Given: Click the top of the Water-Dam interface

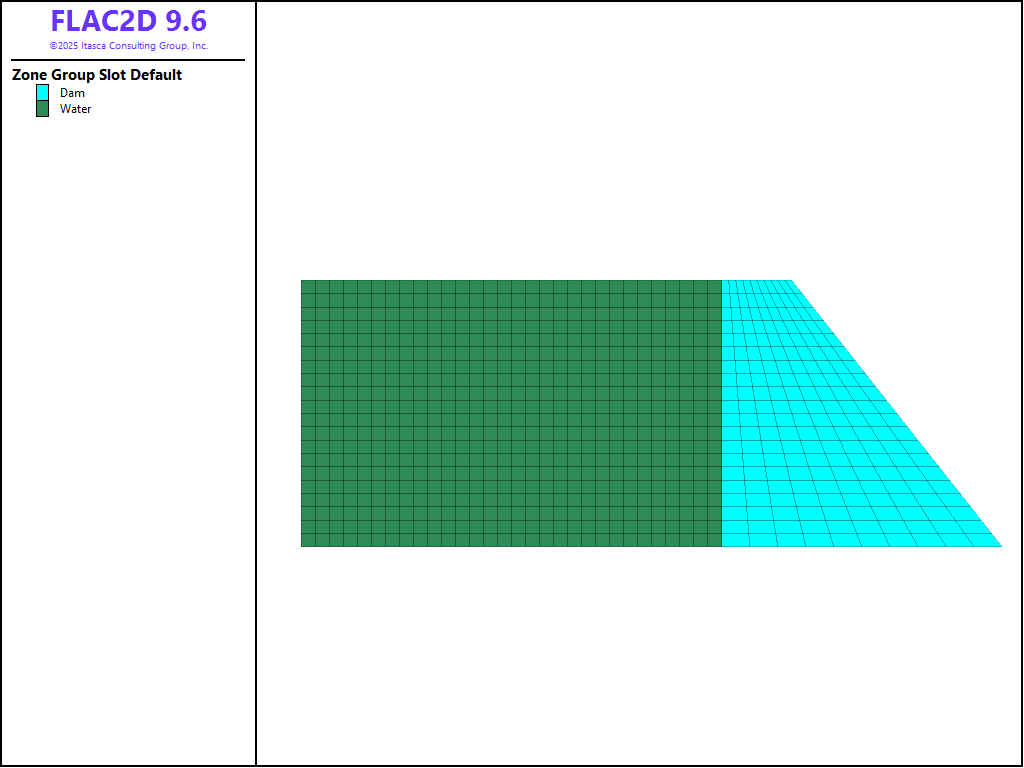Looking at the screenshot, I should click(x=722, y=281).
